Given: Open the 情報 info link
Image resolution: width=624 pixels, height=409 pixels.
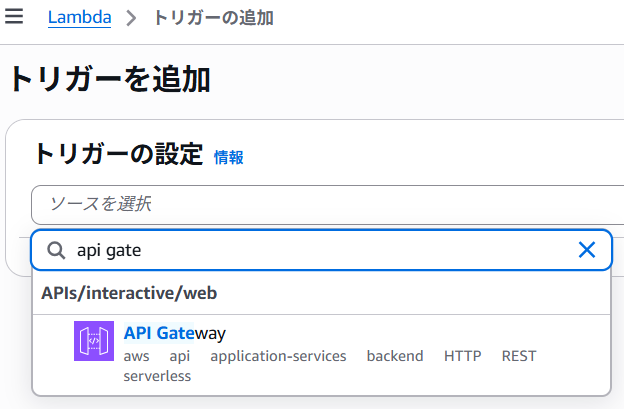Looking at the screenshot, I should coord(228,157).
